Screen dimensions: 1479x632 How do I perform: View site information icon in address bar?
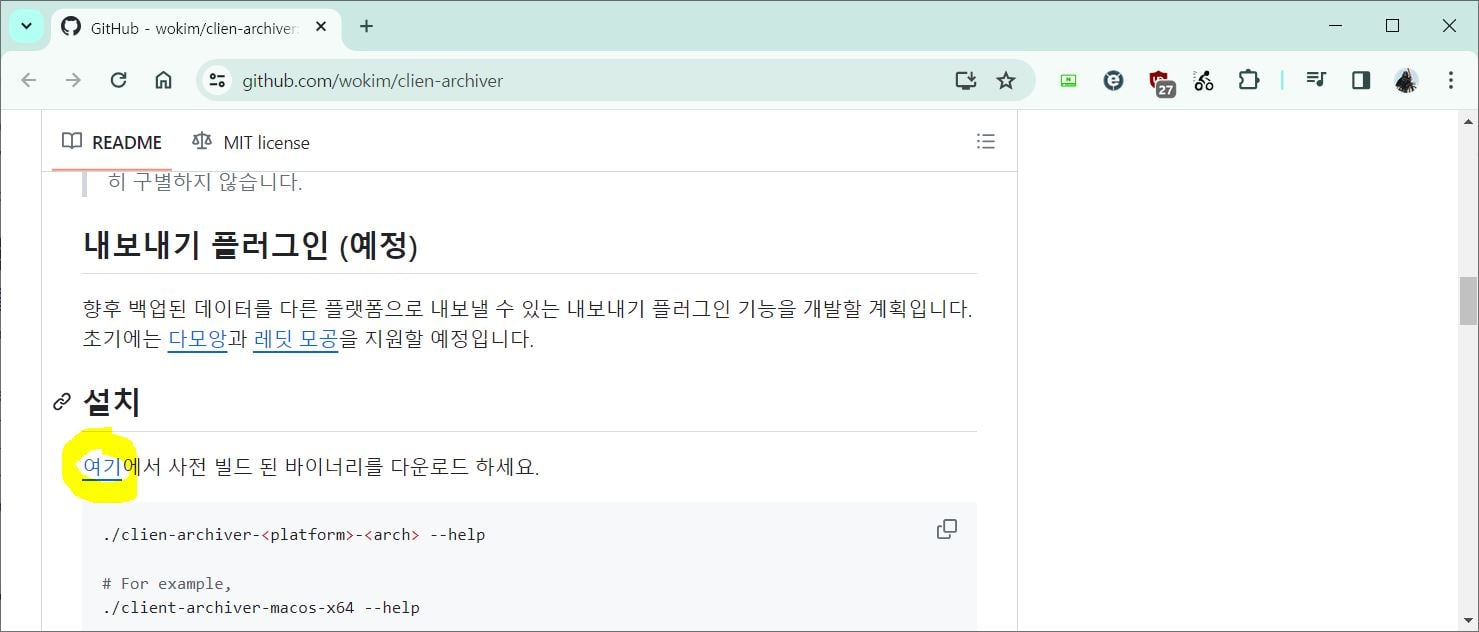click(218, 81)
